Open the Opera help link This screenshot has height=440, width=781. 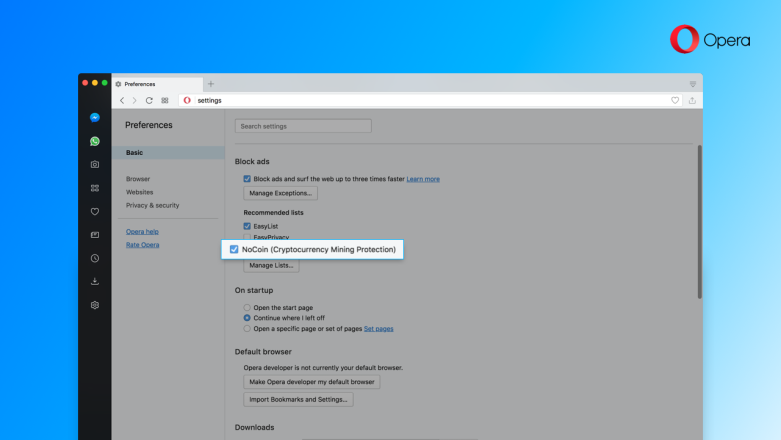tap(142, 232)
